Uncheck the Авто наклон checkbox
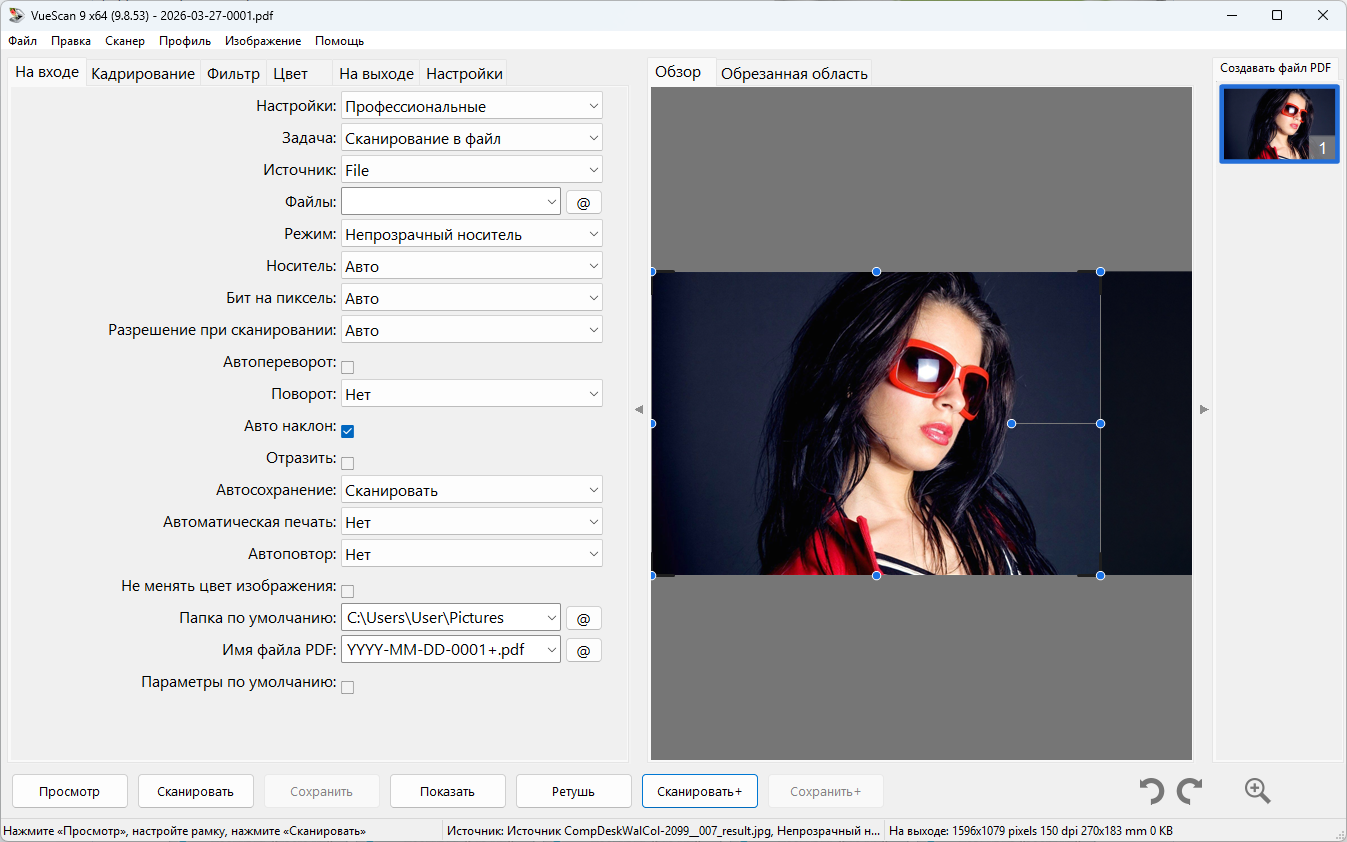This screenshot has width=1347, height=842. 348,431
